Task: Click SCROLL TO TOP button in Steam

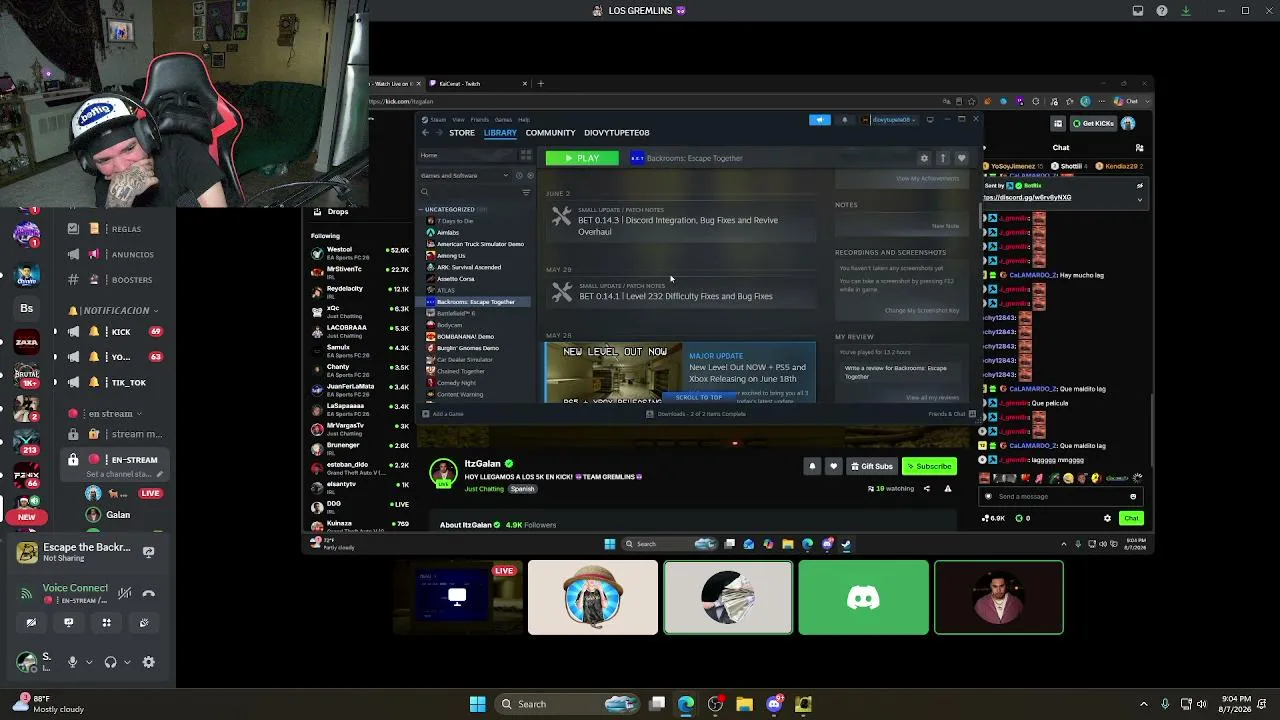Action: [698, 397]
